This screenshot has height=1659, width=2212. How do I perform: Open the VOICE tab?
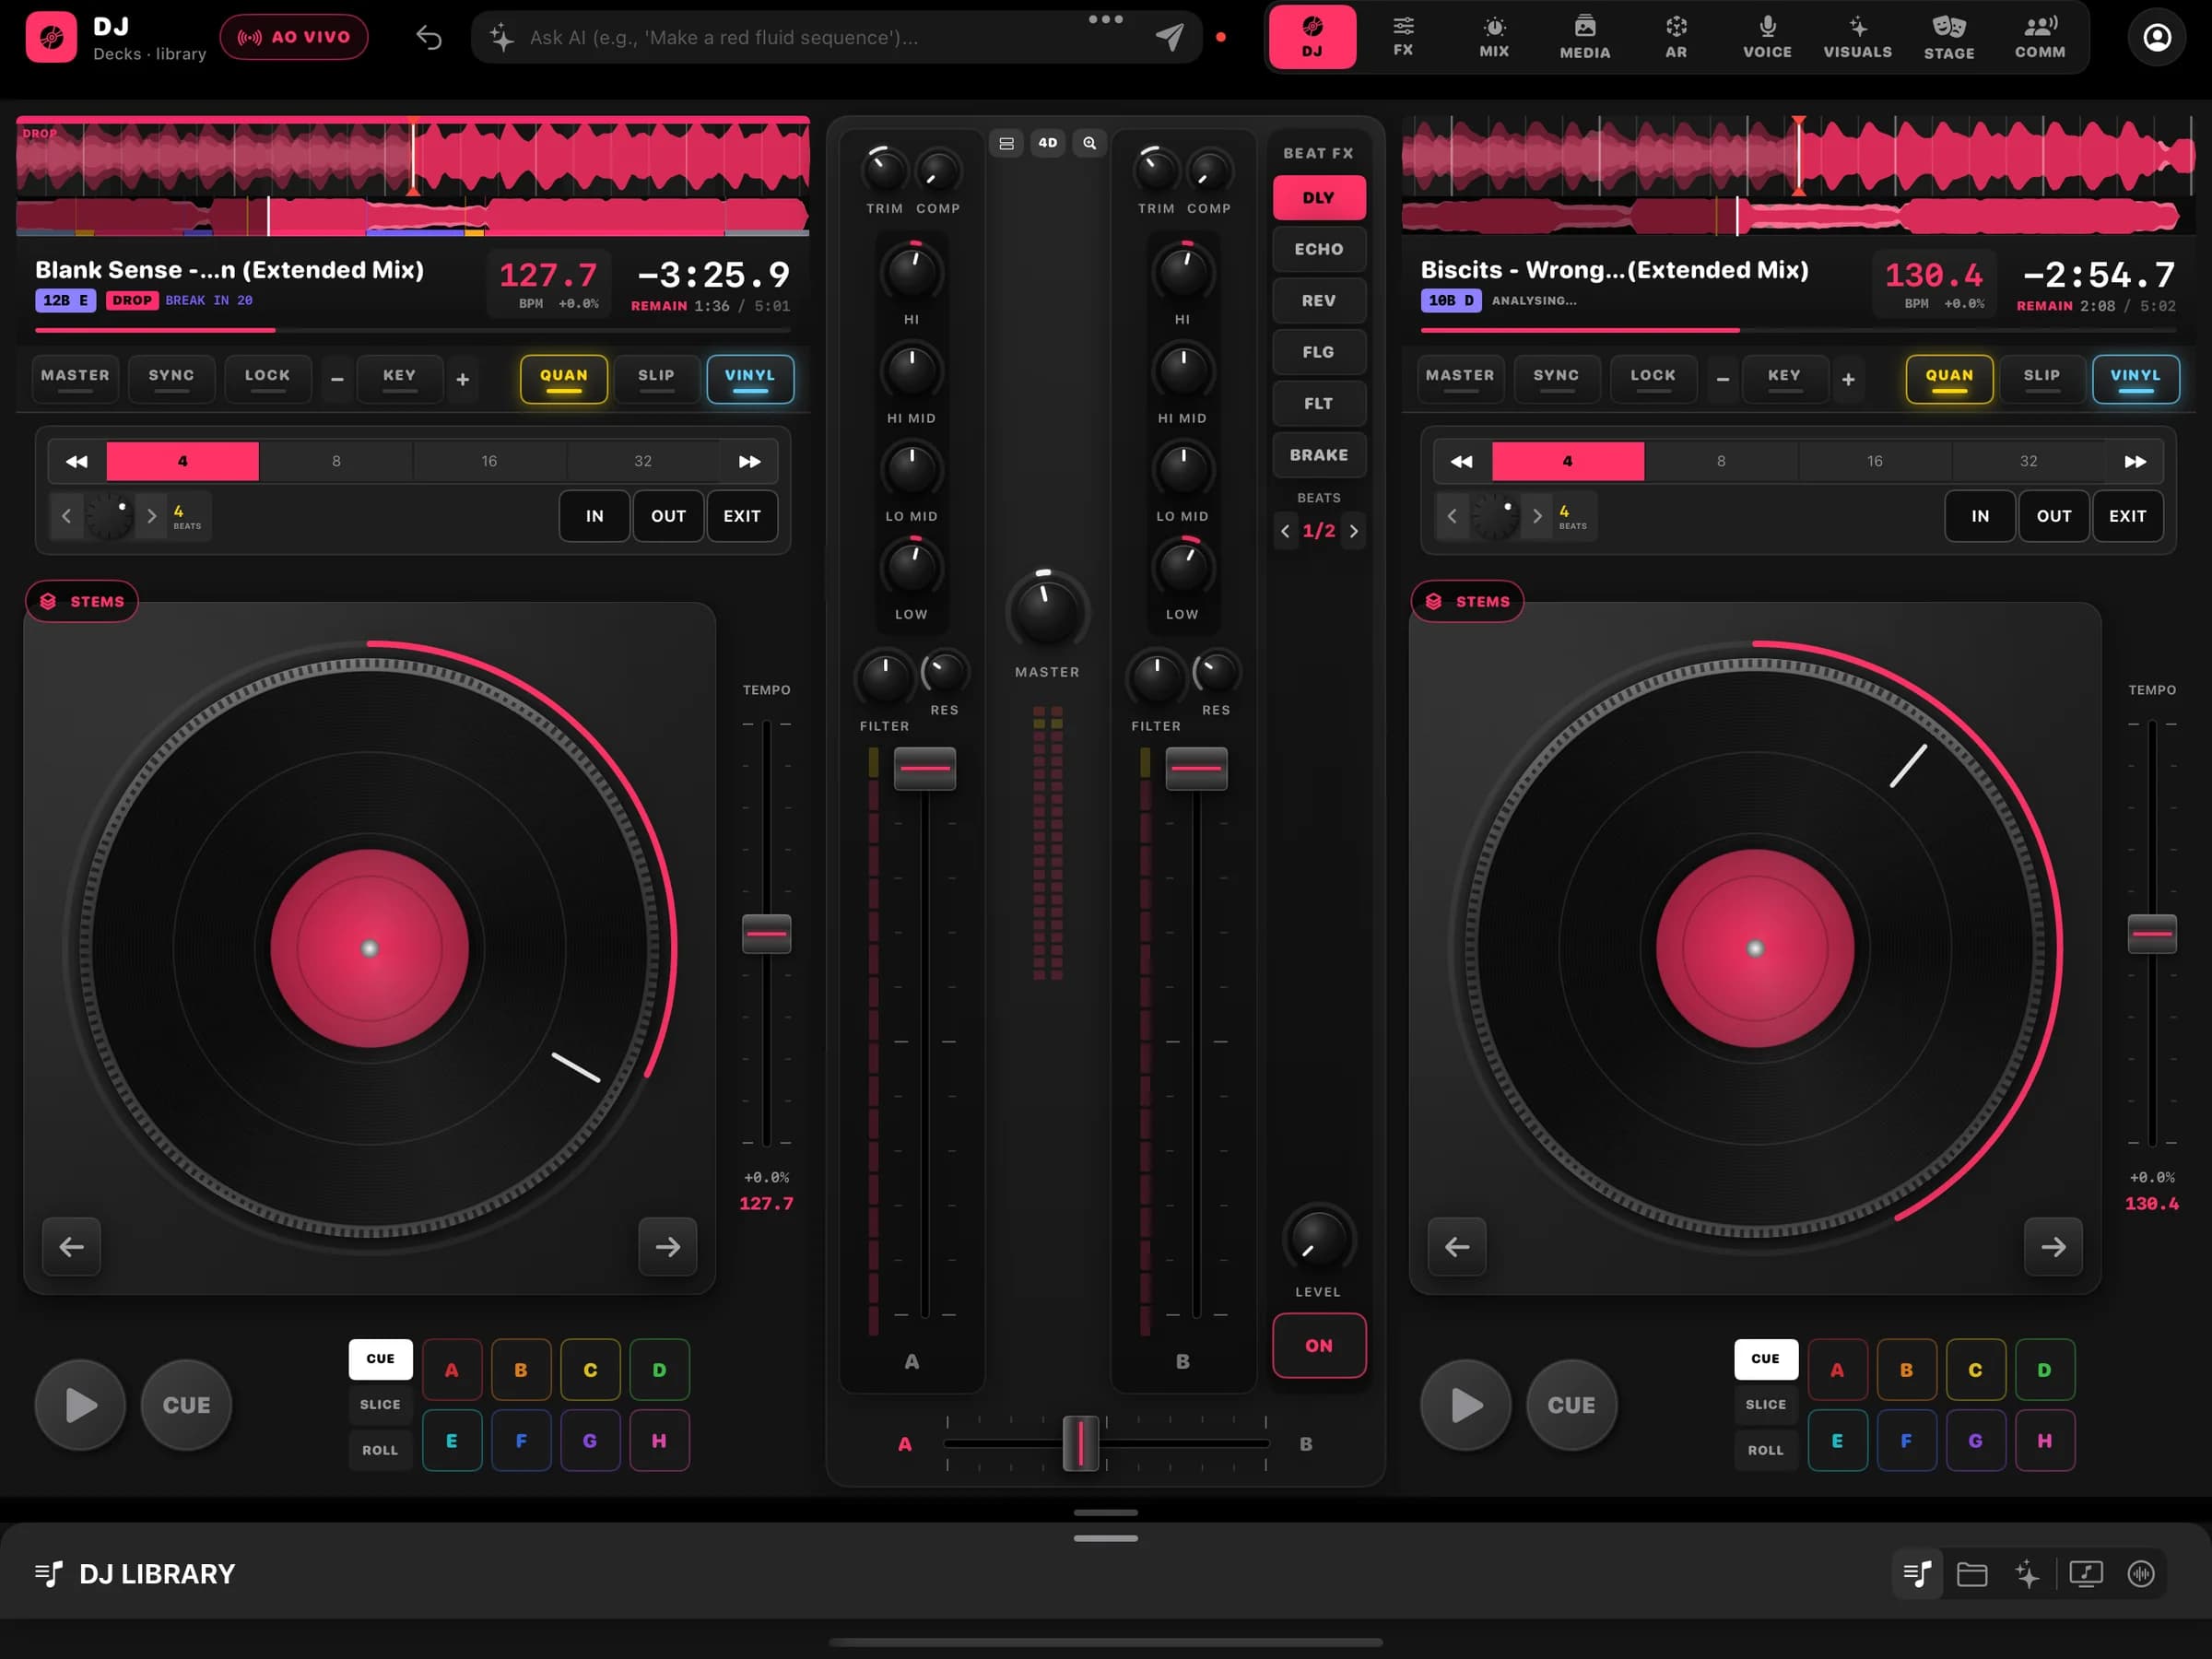(x=1767, y=37)
